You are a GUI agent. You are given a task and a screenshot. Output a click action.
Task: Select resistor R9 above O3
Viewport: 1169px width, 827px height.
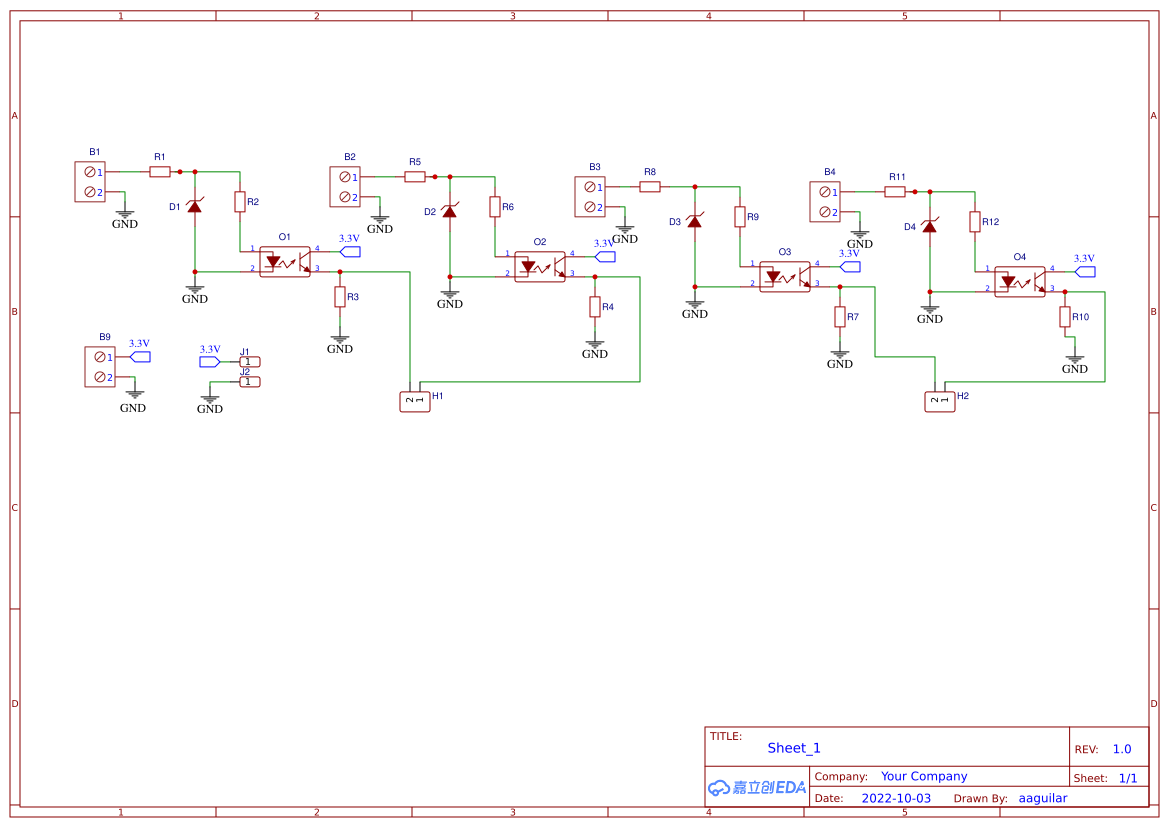740,217
